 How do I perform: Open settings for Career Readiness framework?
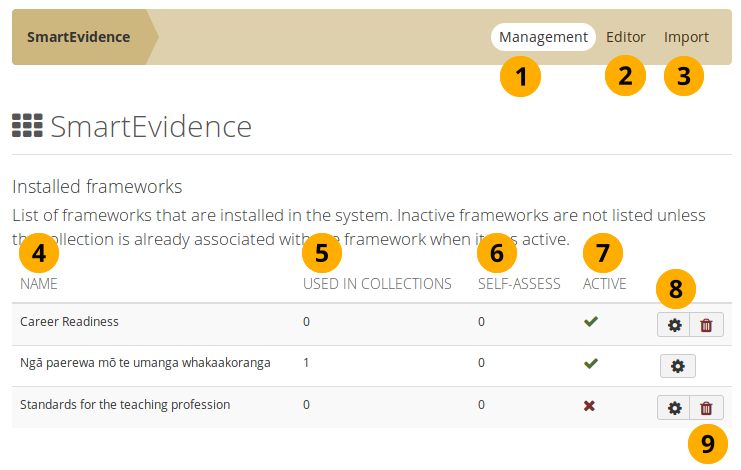(x=674, y=324)
